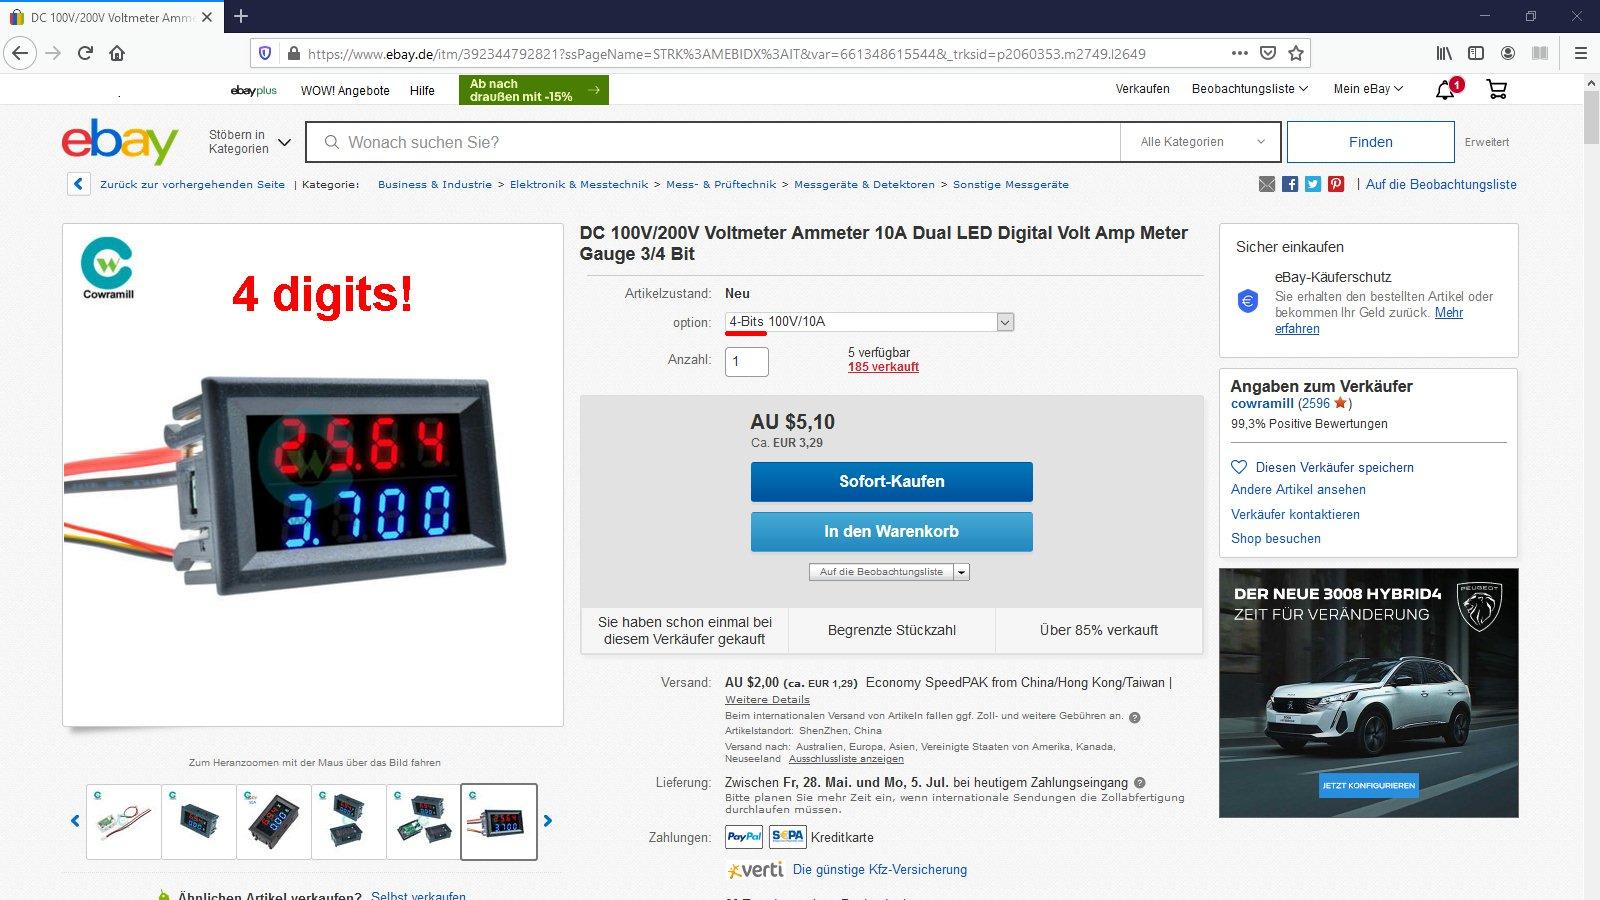Open the Hilfe menu item
The height and width of the screenshot is (900, 1600).
pos(422,90)
